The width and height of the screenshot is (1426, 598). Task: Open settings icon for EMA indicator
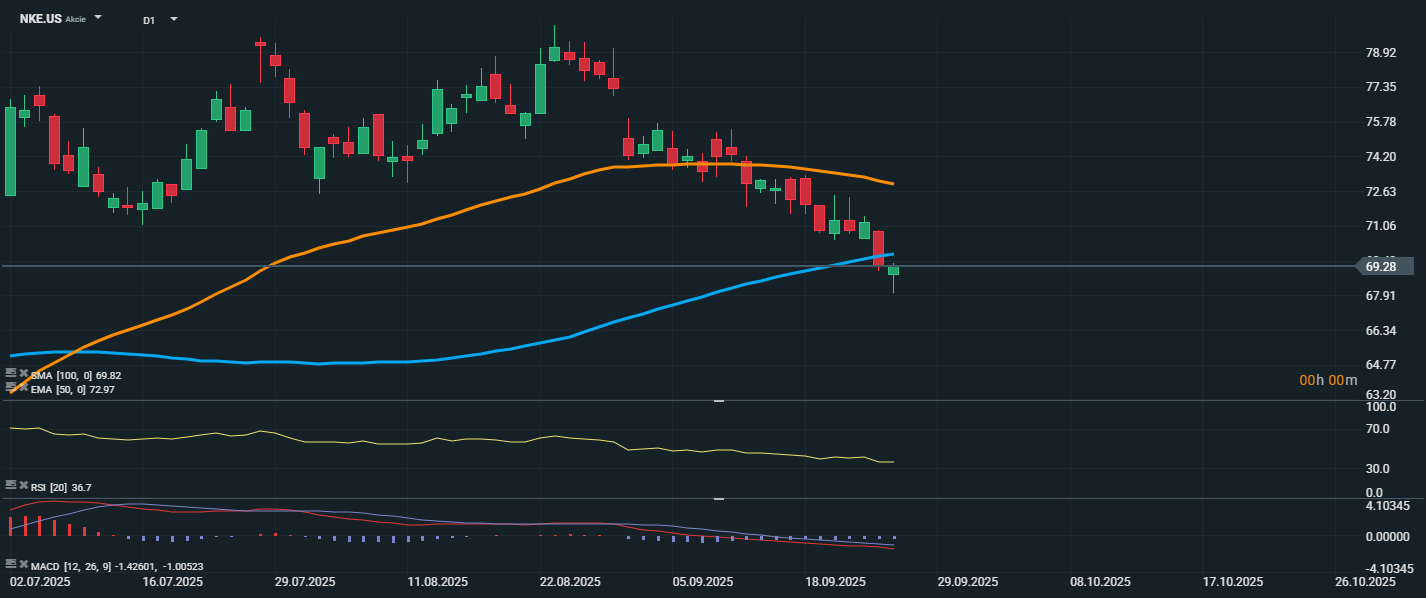11,388
